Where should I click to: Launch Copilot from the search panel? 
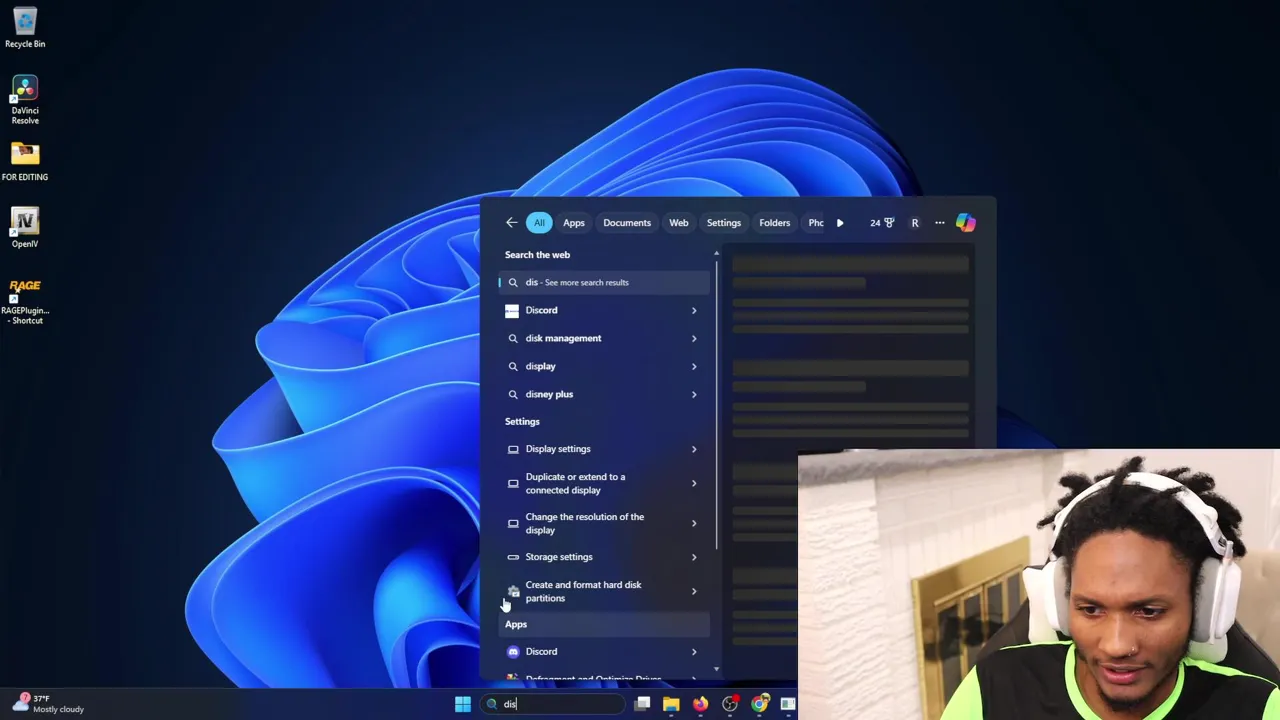tap(966, 223)
